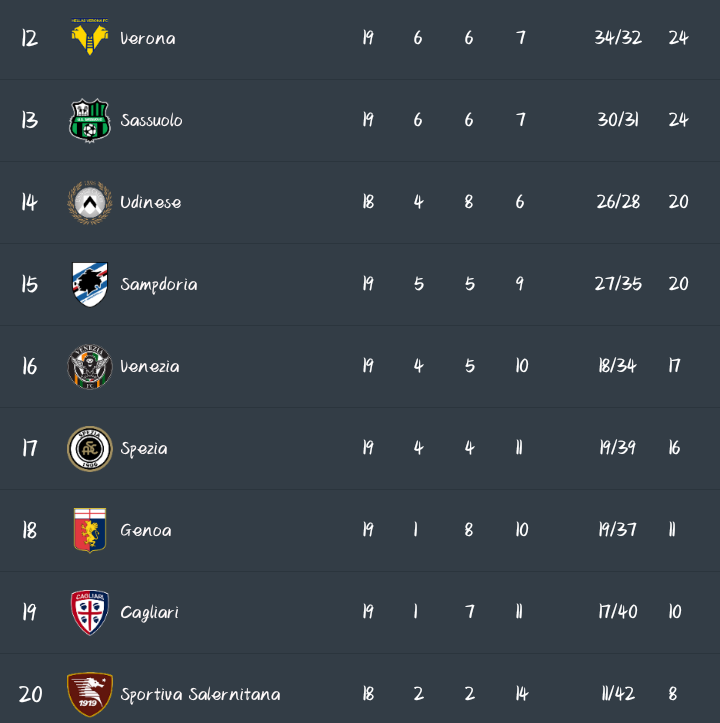This screenshot has height=723, width=720.
Task: Click Verona's 34/32 goals figure
Action: coord(618,38)
